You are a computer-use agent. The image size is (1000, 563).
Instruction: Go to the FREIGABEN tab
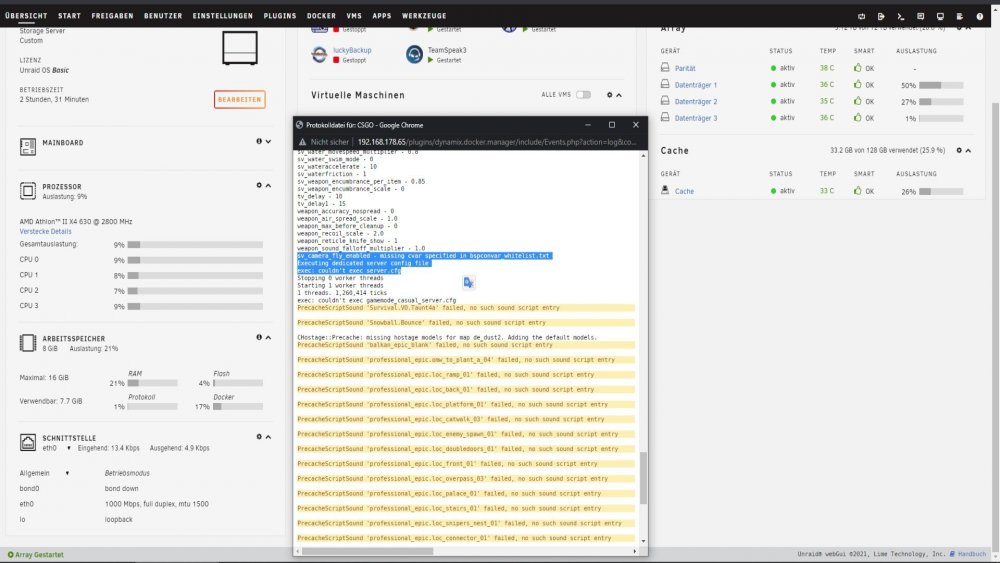tap(112, 16)
